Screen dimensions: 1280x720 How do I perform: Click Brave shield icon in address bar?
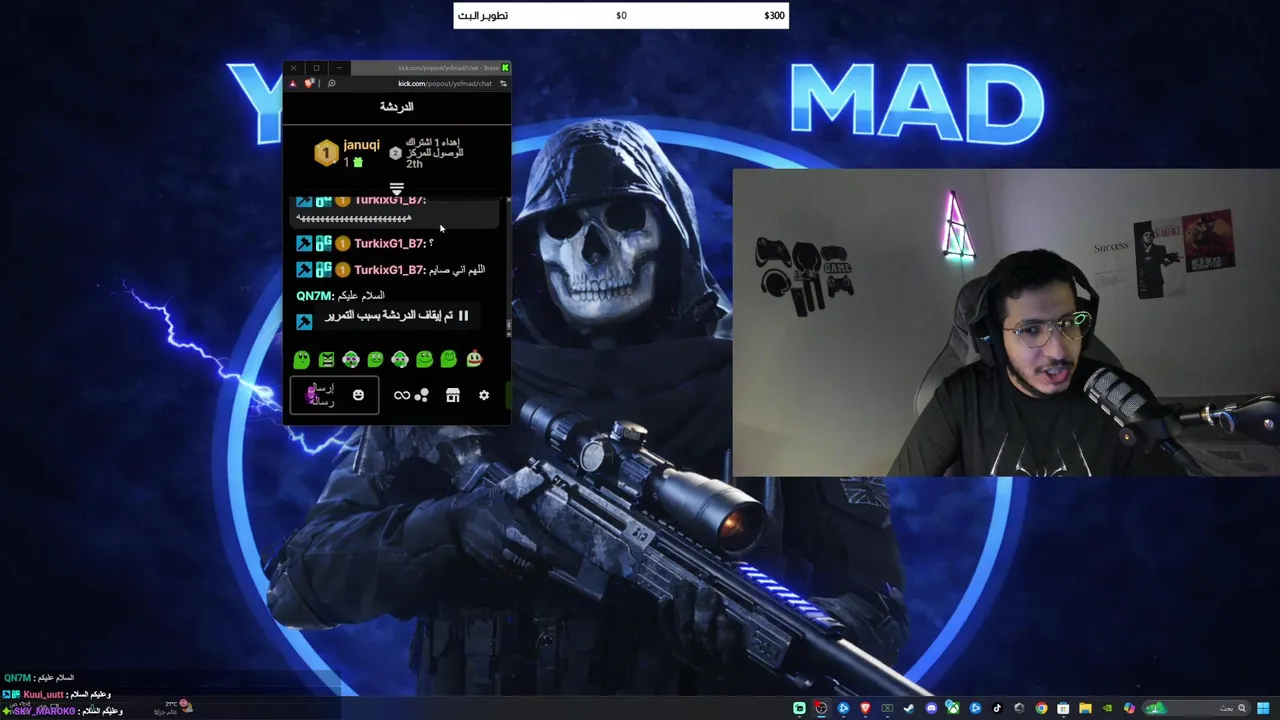309,84
